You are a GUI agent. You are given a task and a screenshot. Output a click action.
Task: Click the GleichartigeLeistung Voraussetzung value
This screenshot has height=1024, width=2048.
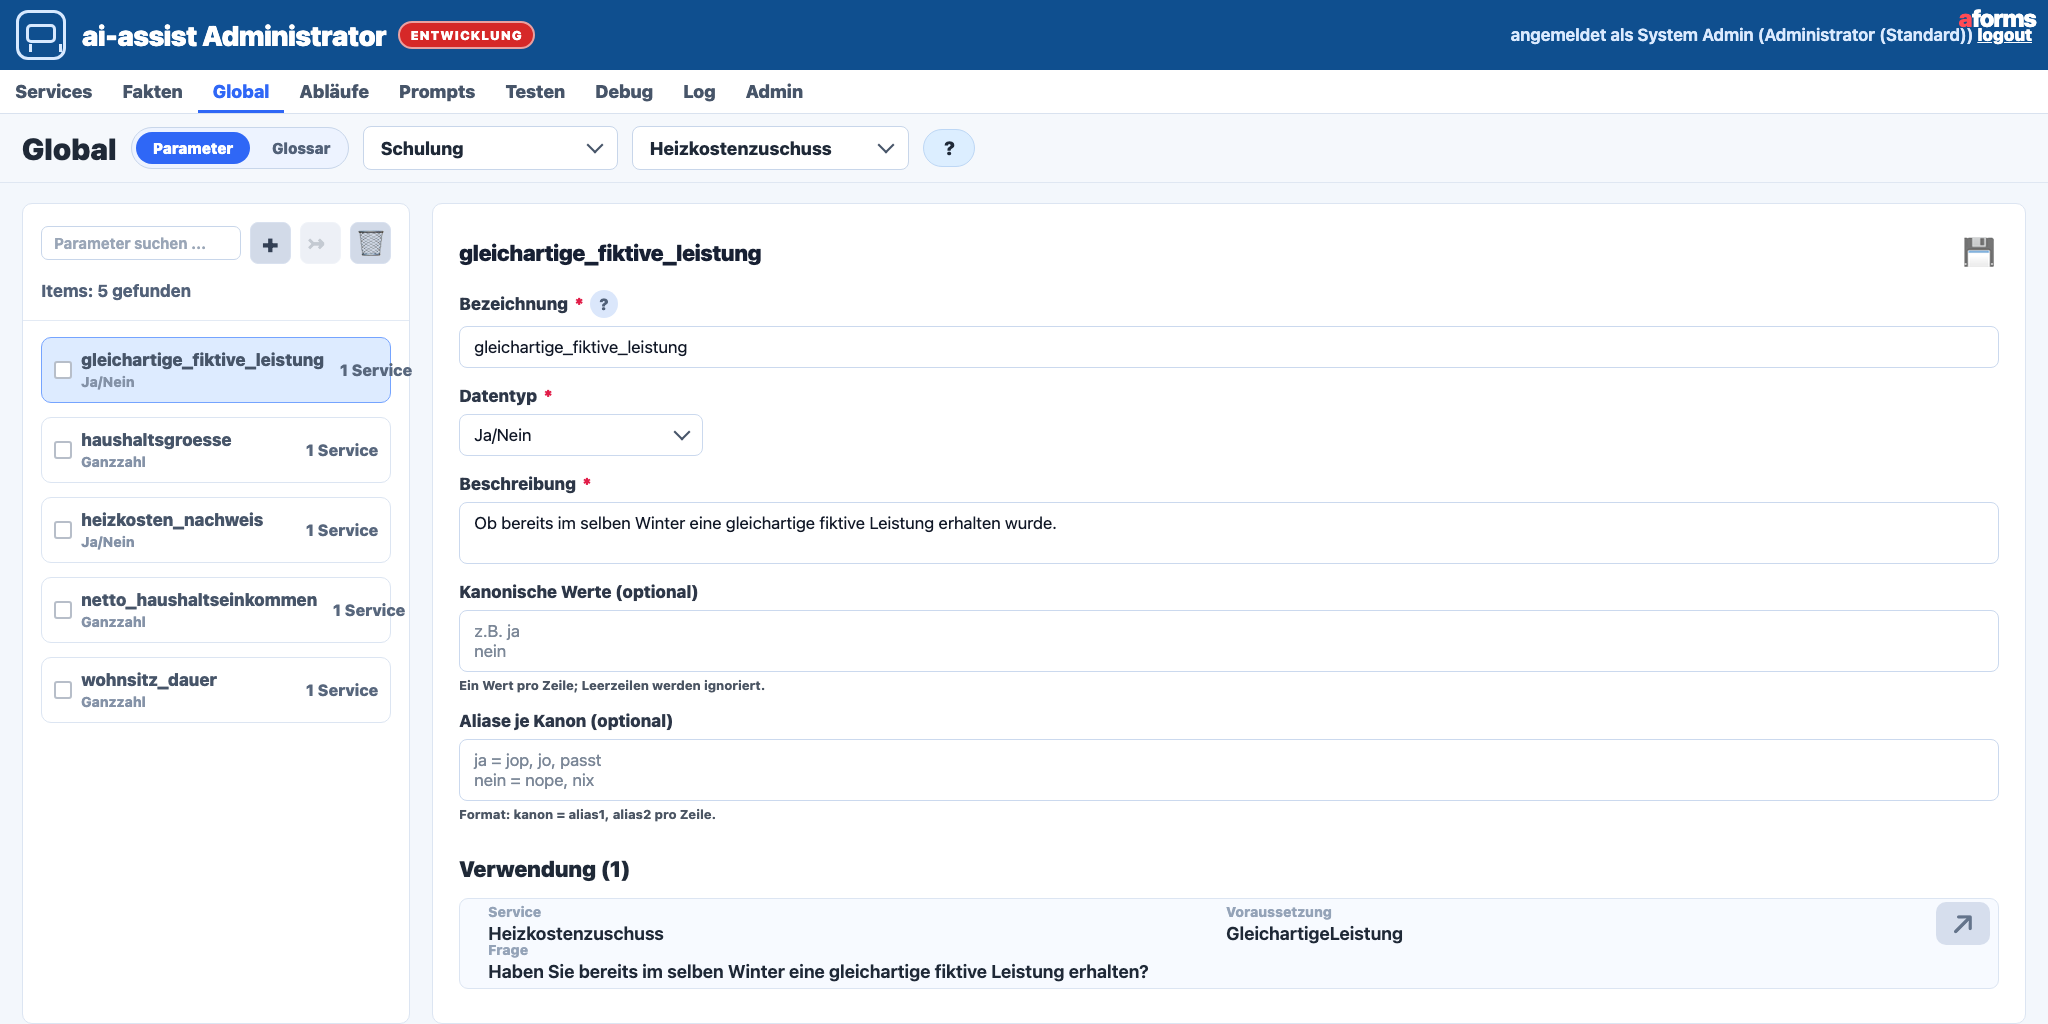[1314, 934]
